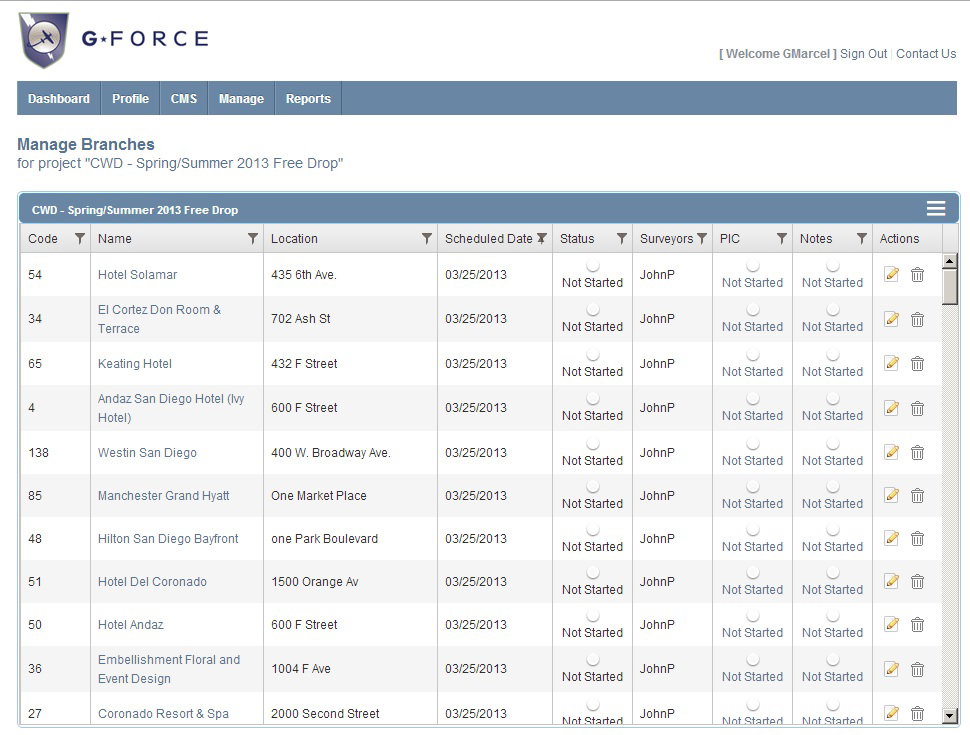This screenshot has width=970, height=735.
Task: Open the grid hamburger menu
Action: (x=936, y=208)
